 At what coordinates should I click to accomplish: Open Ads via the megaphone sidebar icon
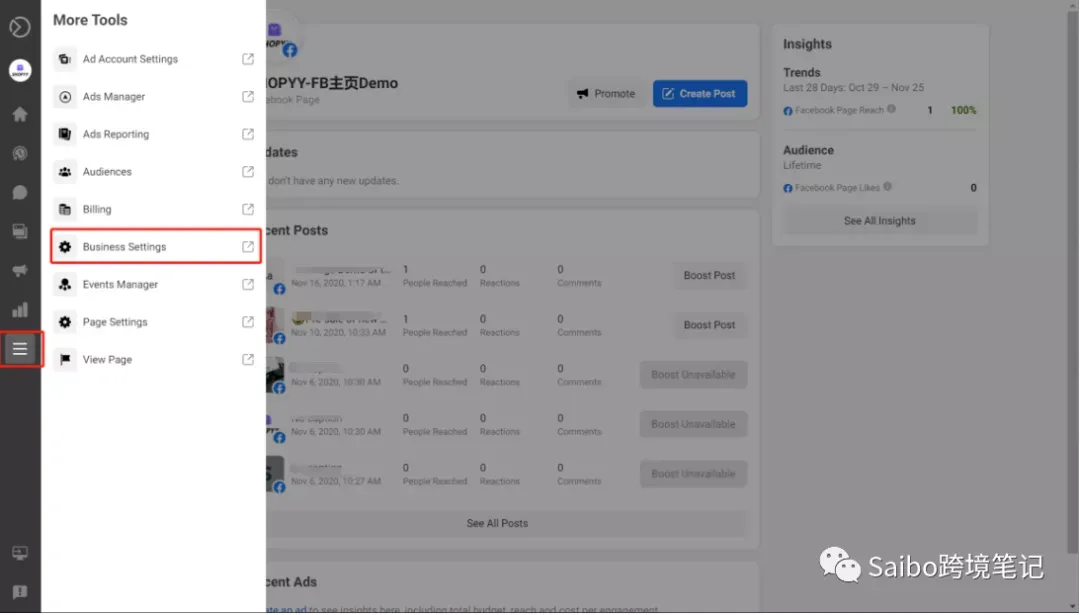[x=20, y=271]
